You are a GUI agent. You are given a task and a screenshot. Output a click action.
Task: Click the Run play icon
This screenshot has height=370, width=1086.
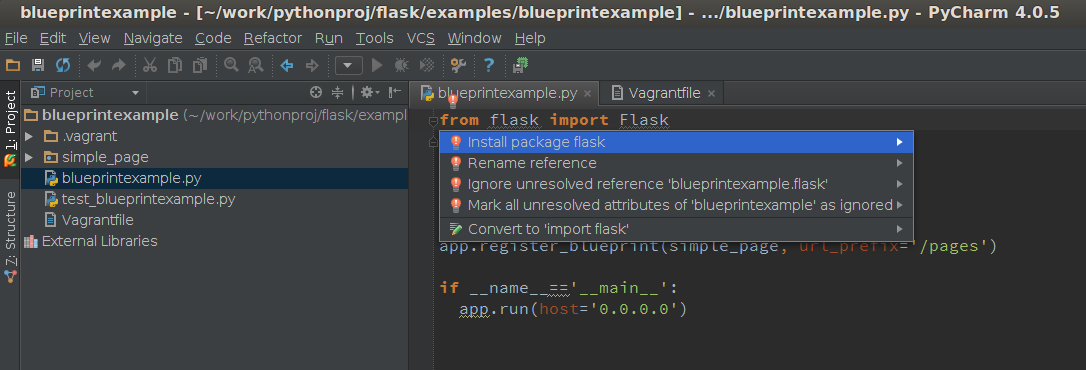click(377, 65)
